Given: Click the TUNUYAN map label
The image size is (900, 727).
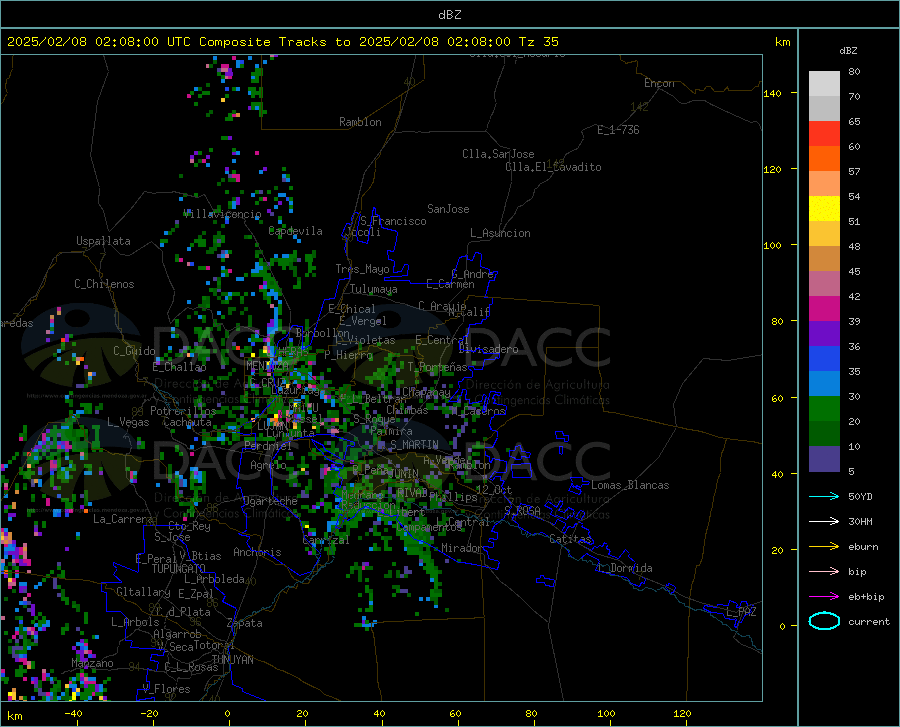Looking at the screenshot, I should [232, 660].
